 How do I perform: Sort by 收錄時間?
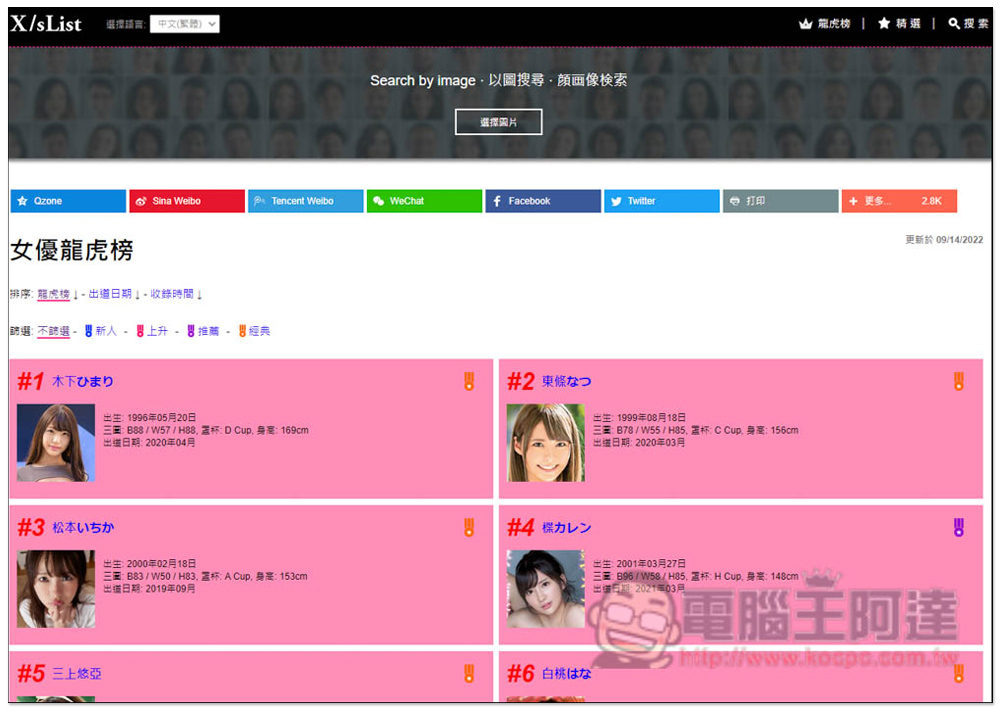172,294
